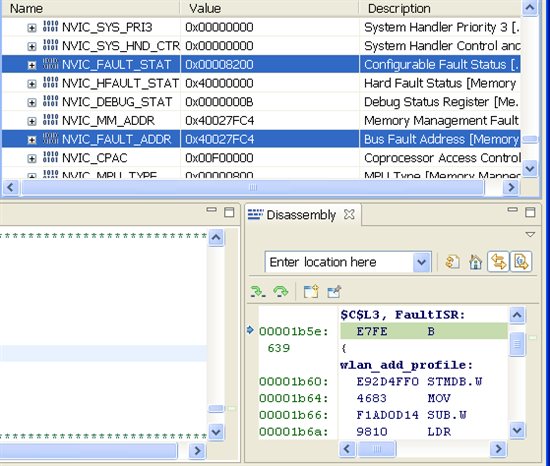Image resolution: width=550 pixels, height=466 pixels.
Task: Click the Copy/Export disassembly icon
Action: click(x=311, y=291)
